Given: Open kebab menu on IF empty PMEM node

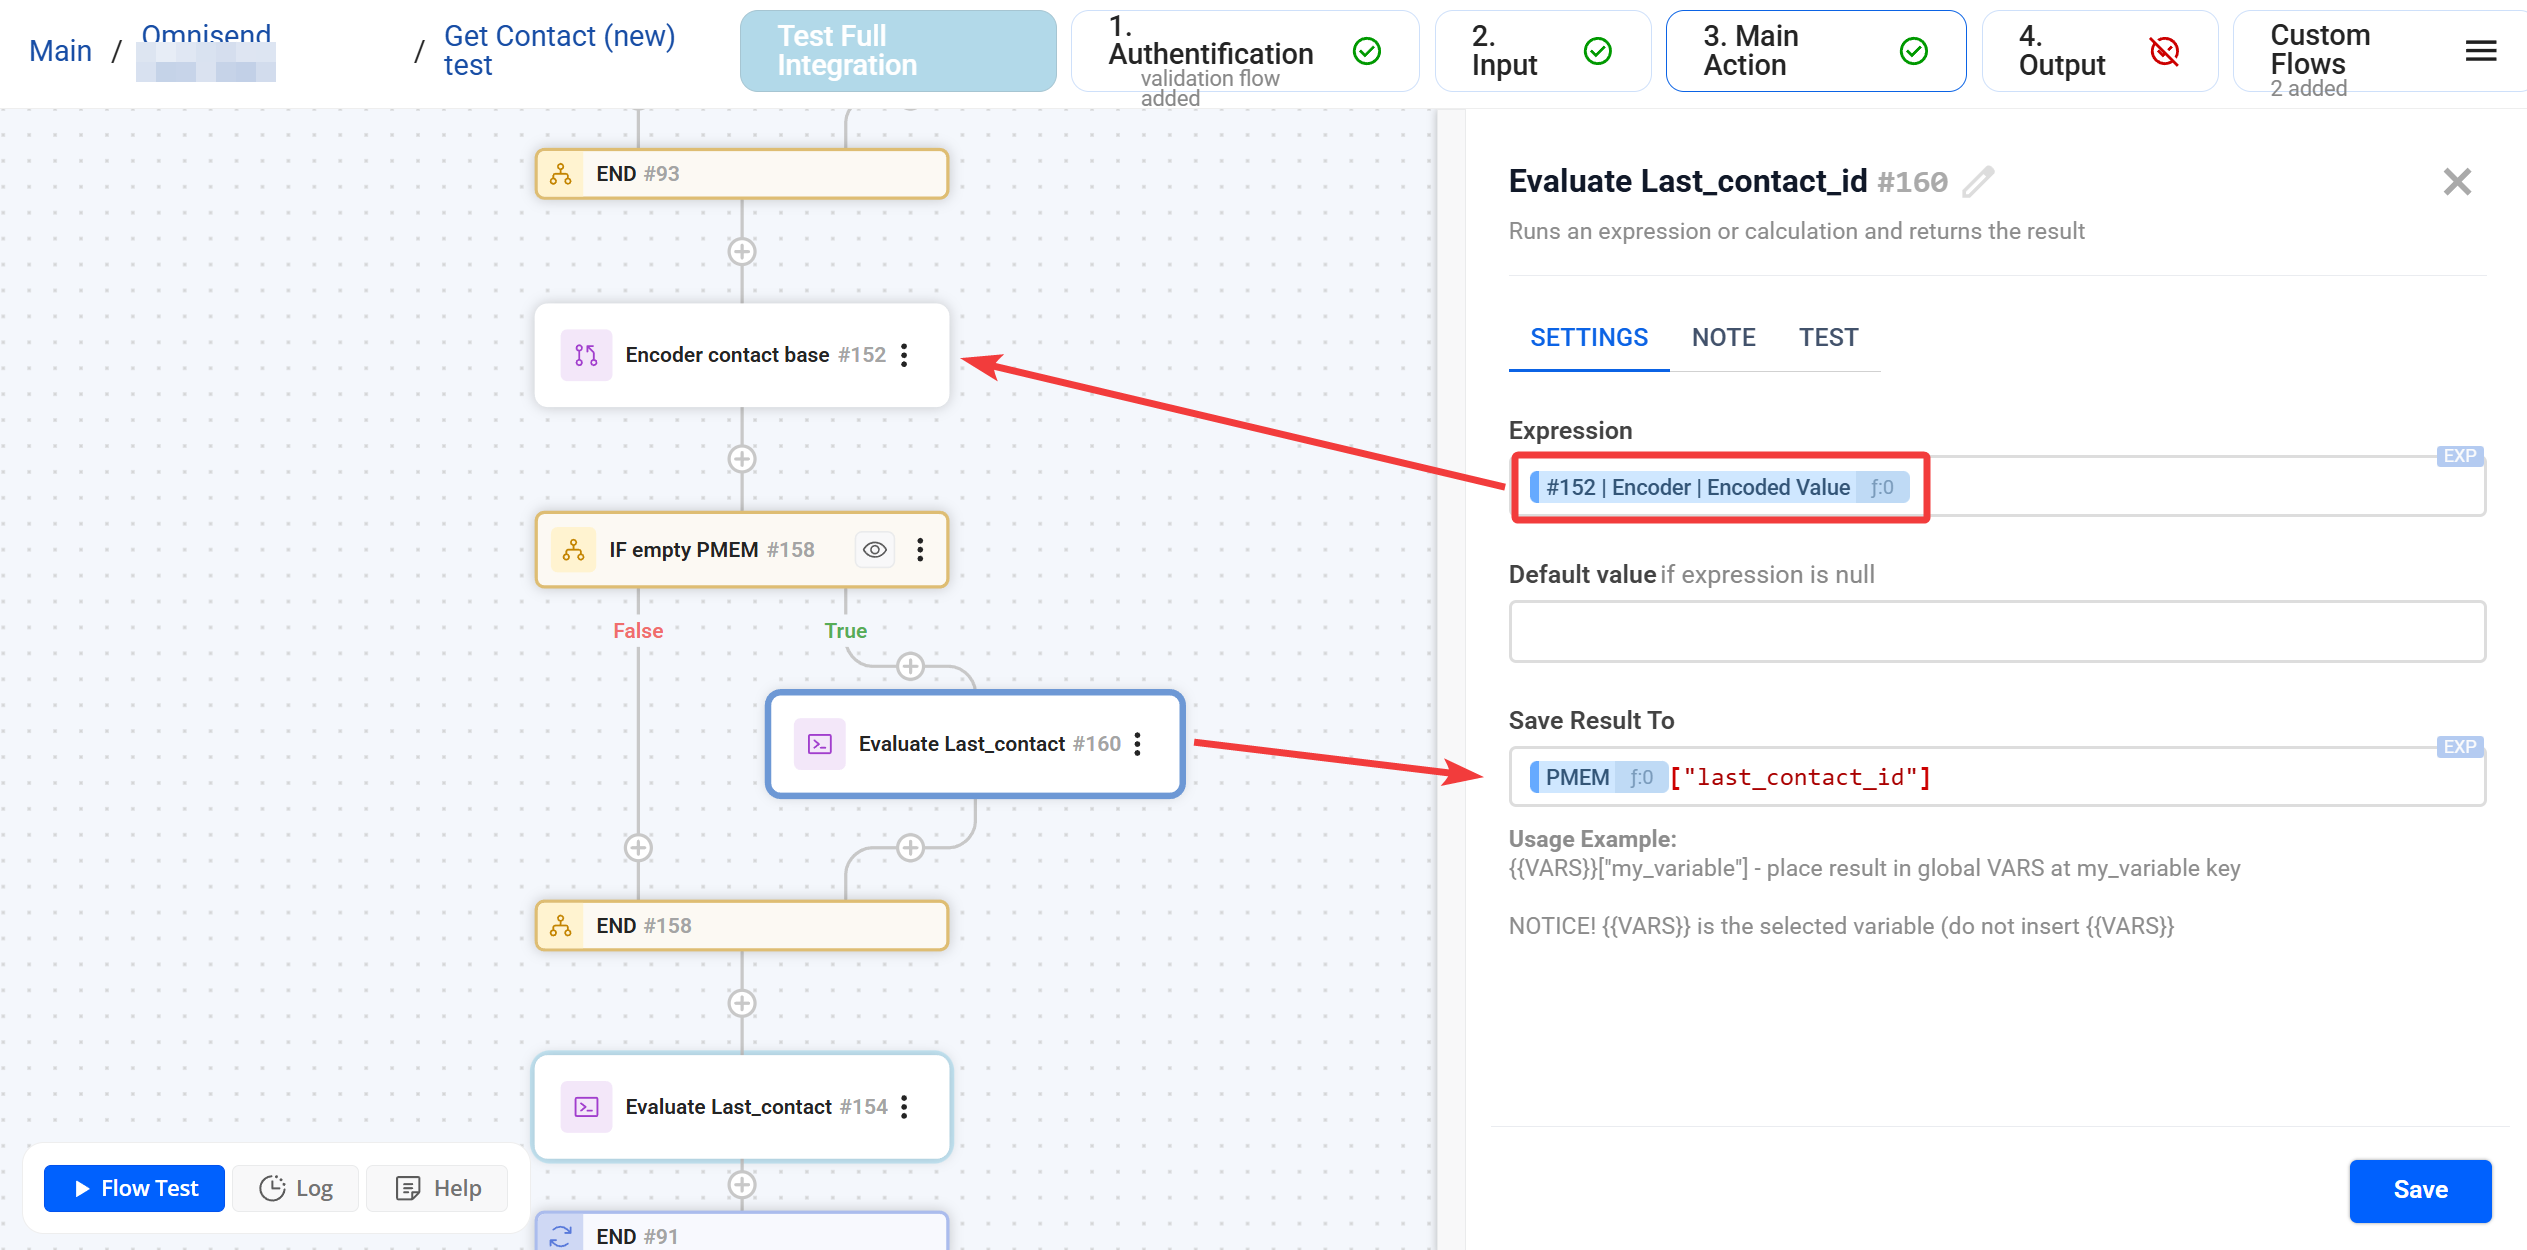Looking at the screenshot, I should 920,549.
